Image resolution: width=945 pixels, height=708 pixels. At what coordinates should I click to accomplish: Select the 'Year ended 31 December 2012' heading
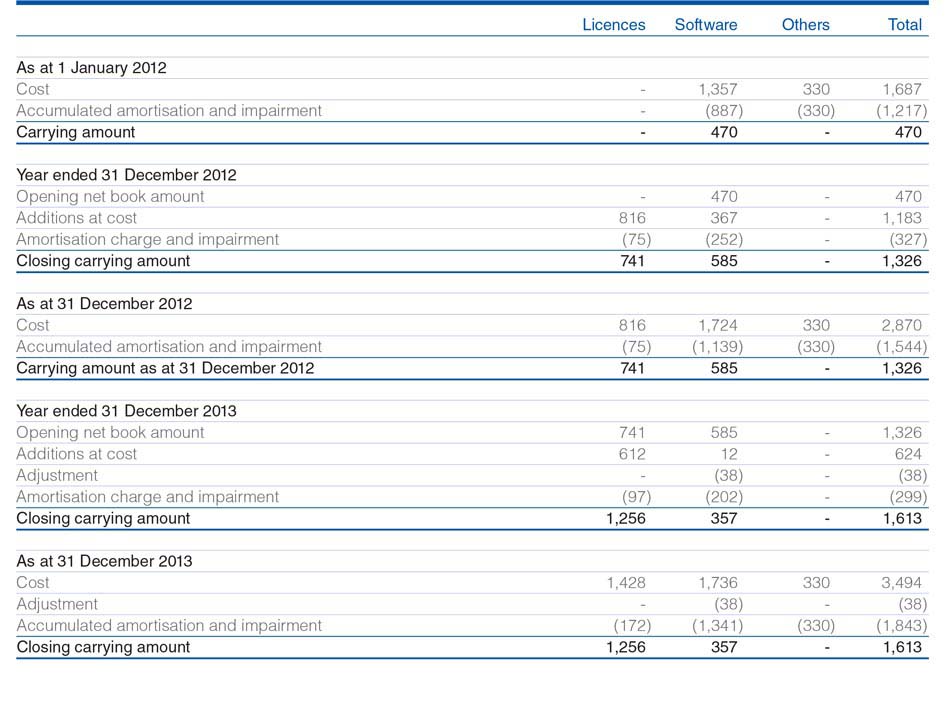point(126,175)
